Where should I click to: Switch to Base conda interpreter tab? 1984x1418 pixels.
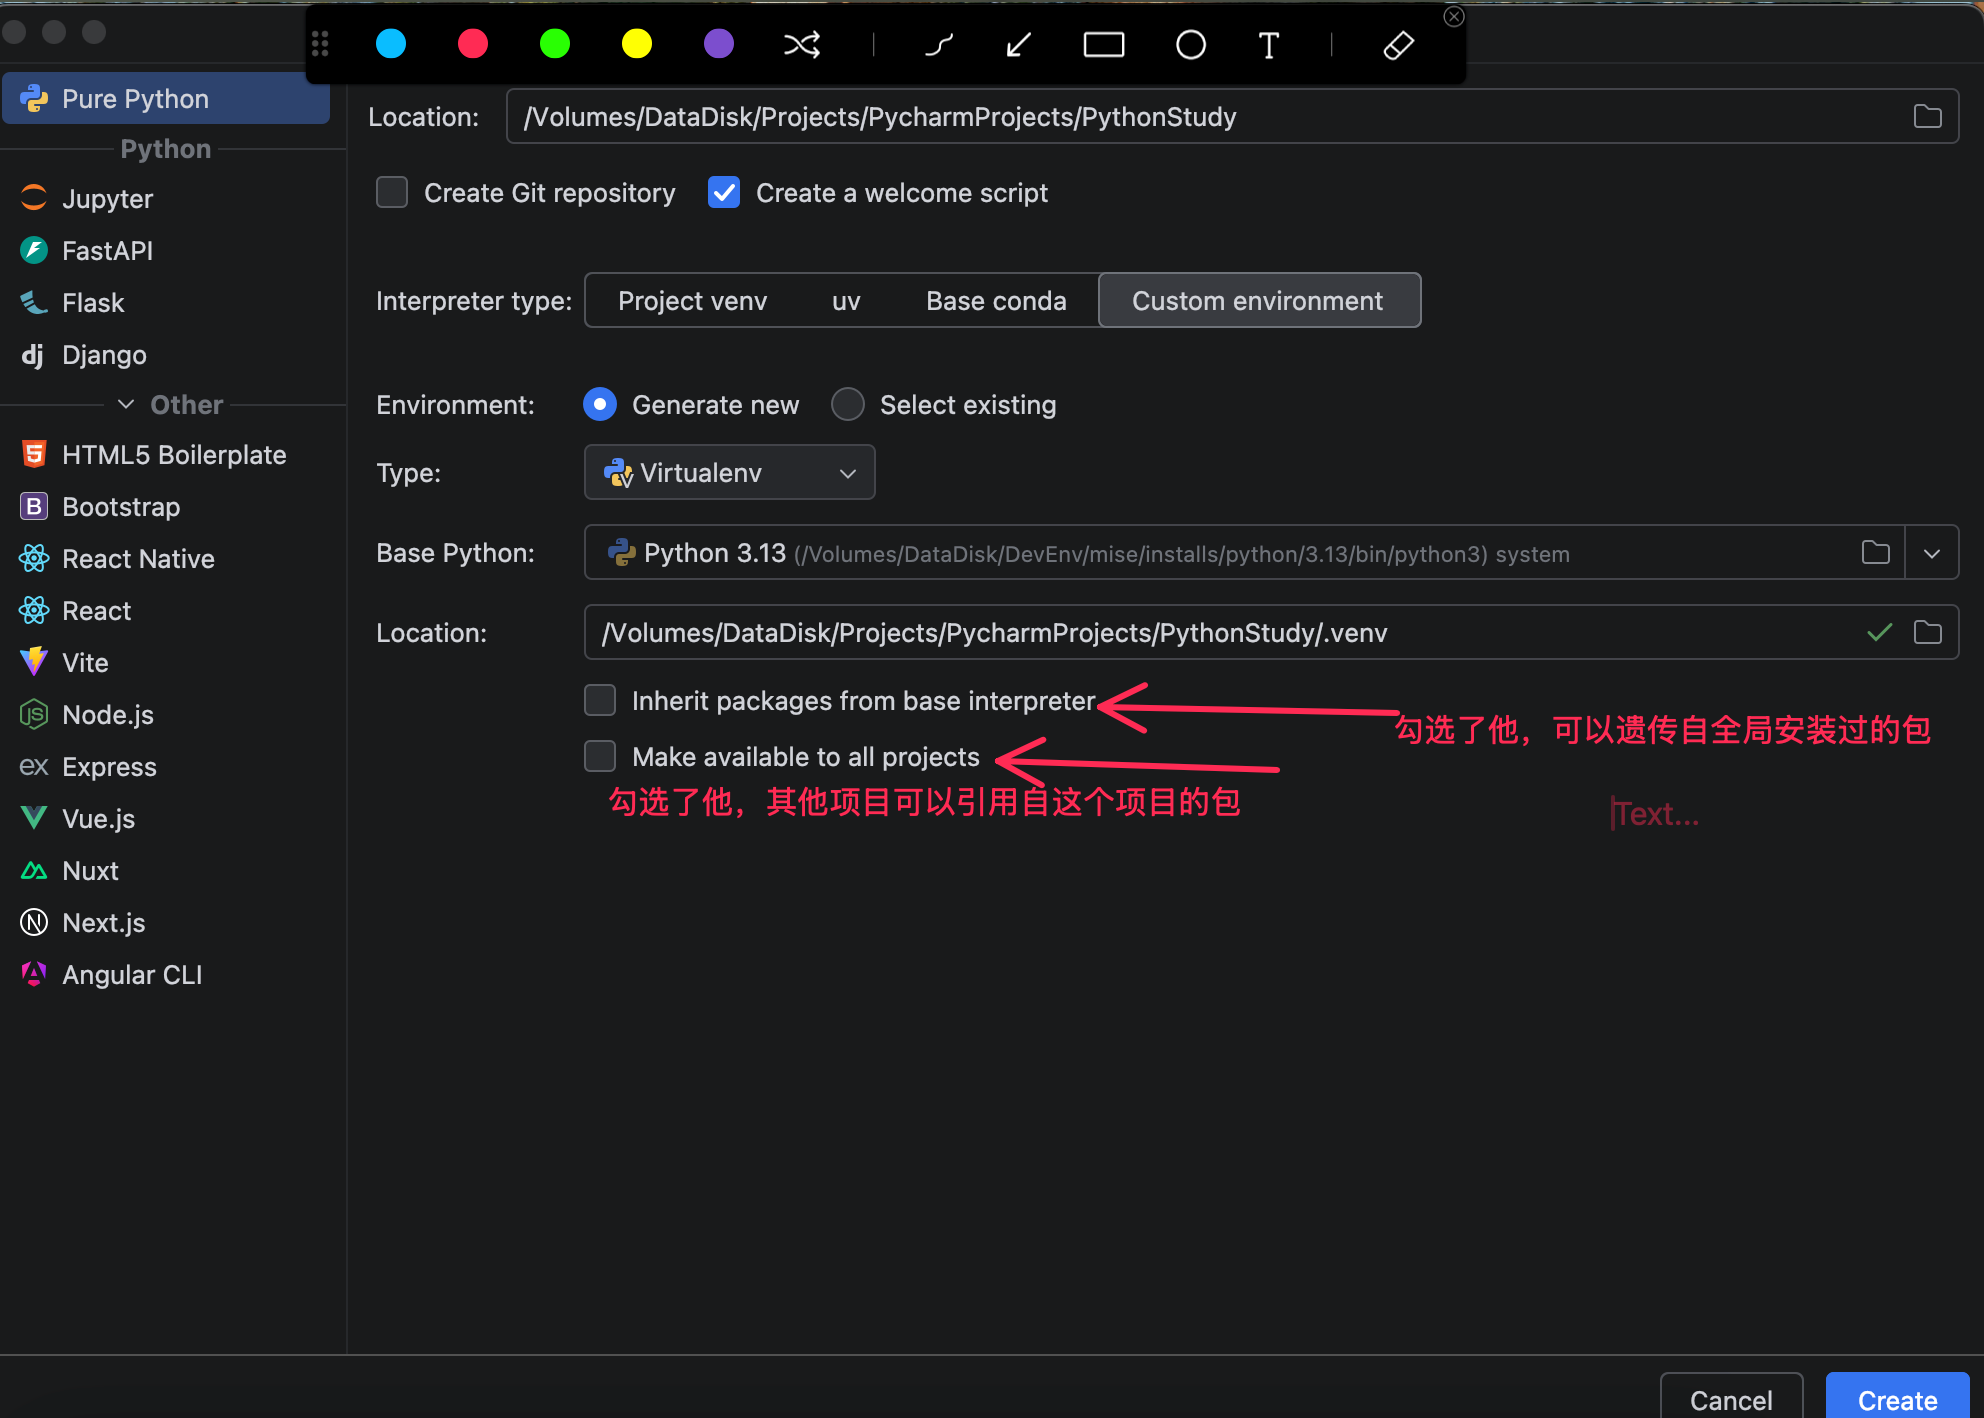click(x=996, y=301)
